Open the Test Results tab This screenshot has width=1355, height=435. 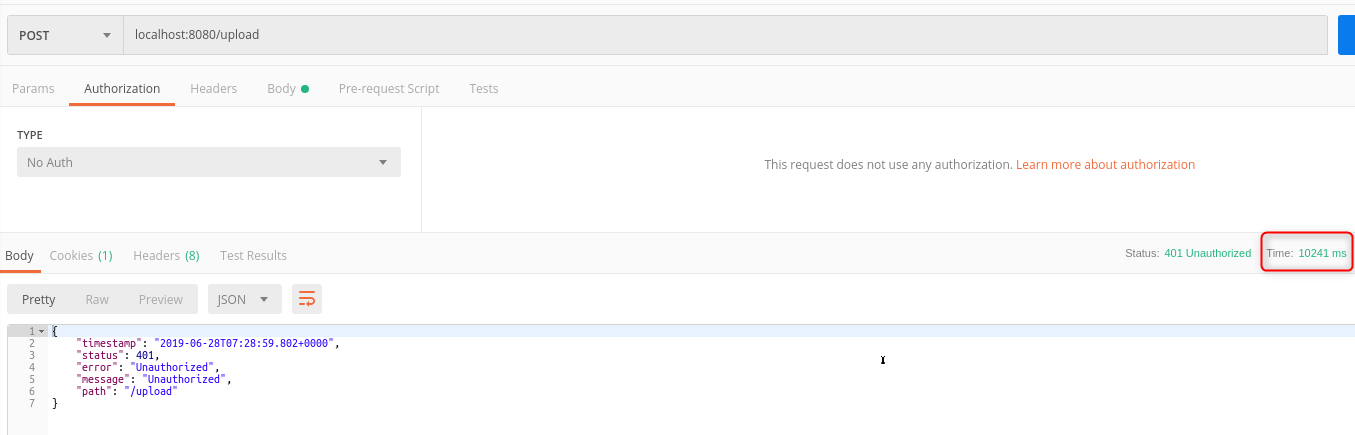coord(253,255)
